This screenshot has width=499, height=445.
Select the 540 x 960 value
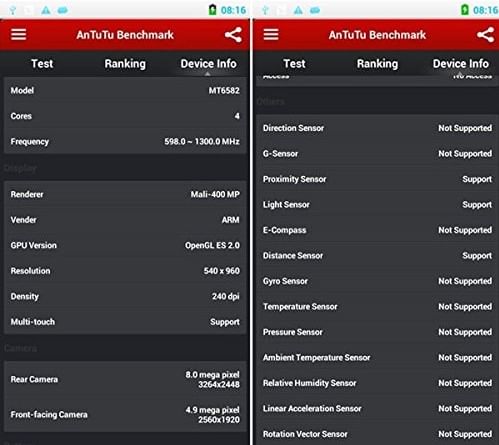(x=222, y=271)
